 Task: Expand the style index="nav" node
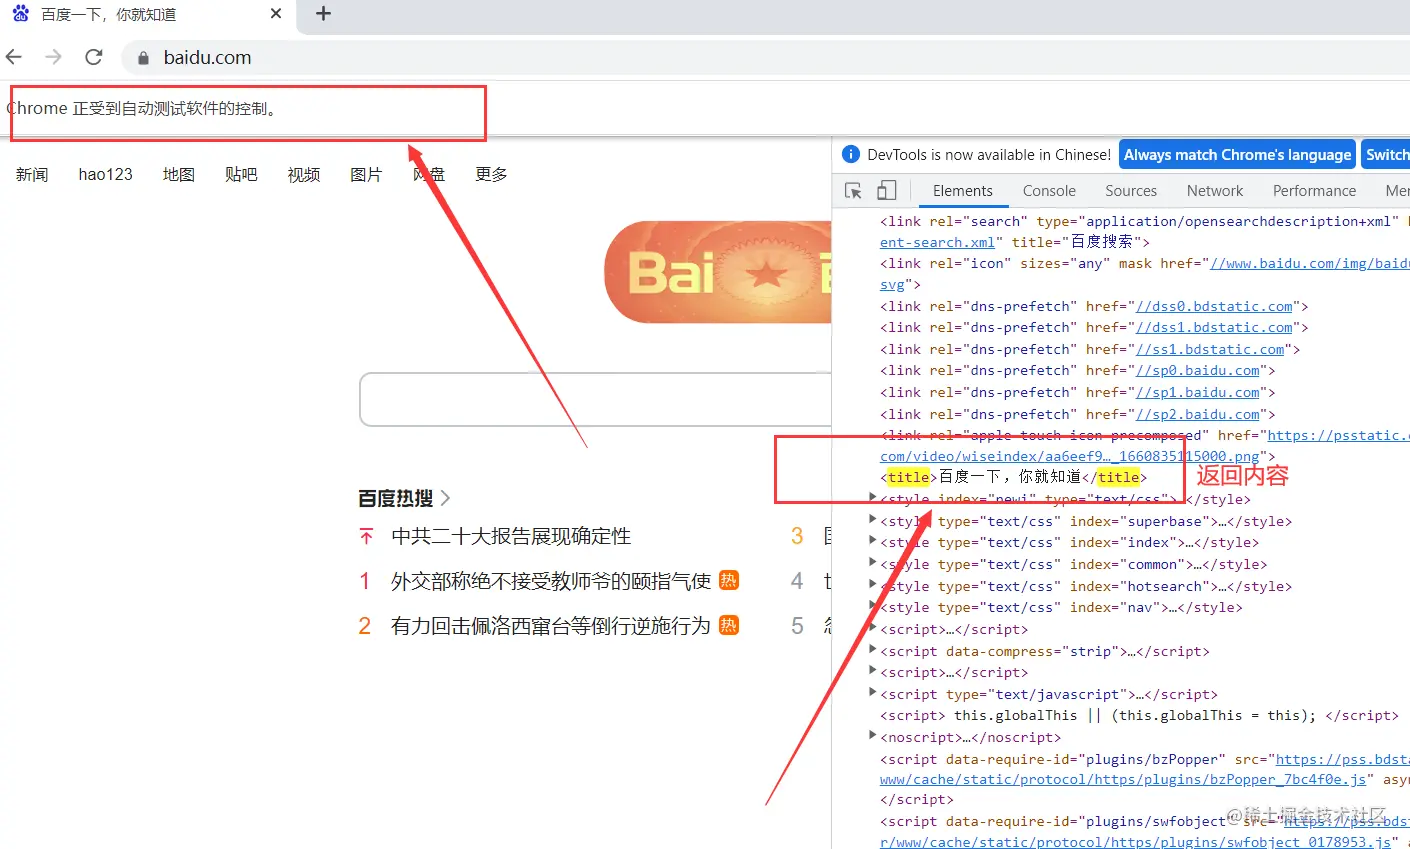[873, 606]
